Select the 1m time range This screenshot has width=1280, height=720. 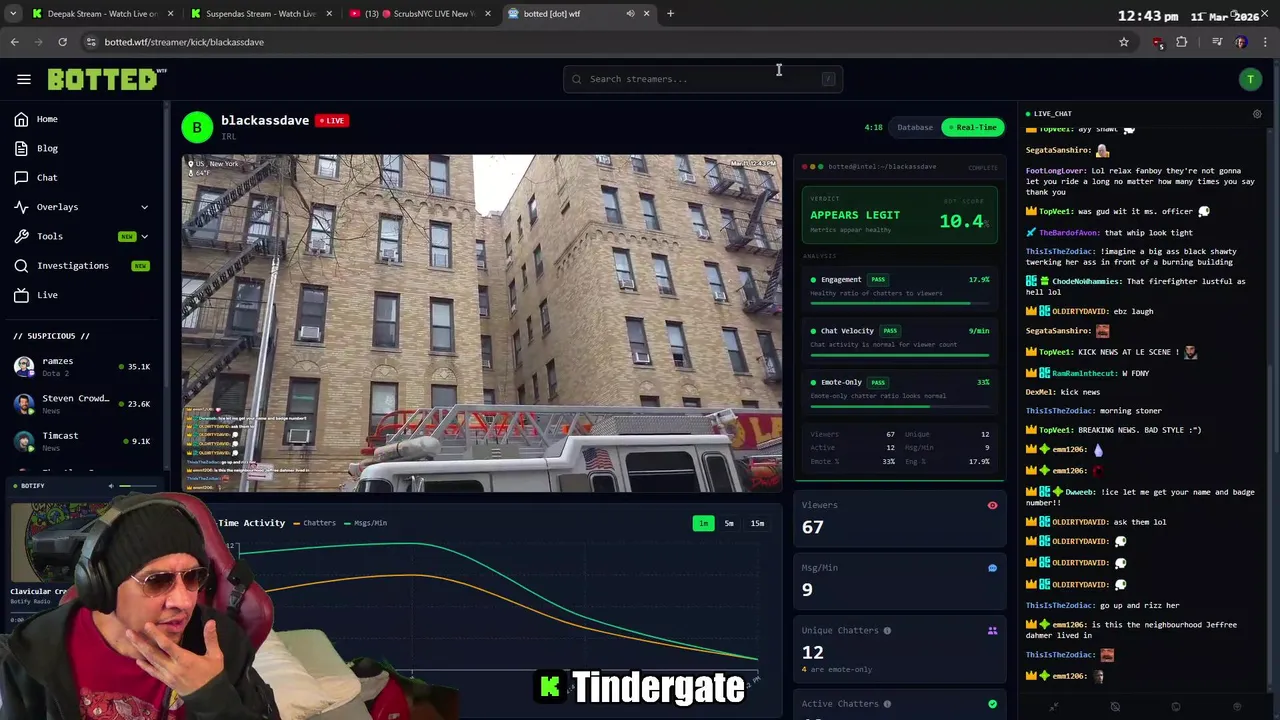[x=703, y=523]
